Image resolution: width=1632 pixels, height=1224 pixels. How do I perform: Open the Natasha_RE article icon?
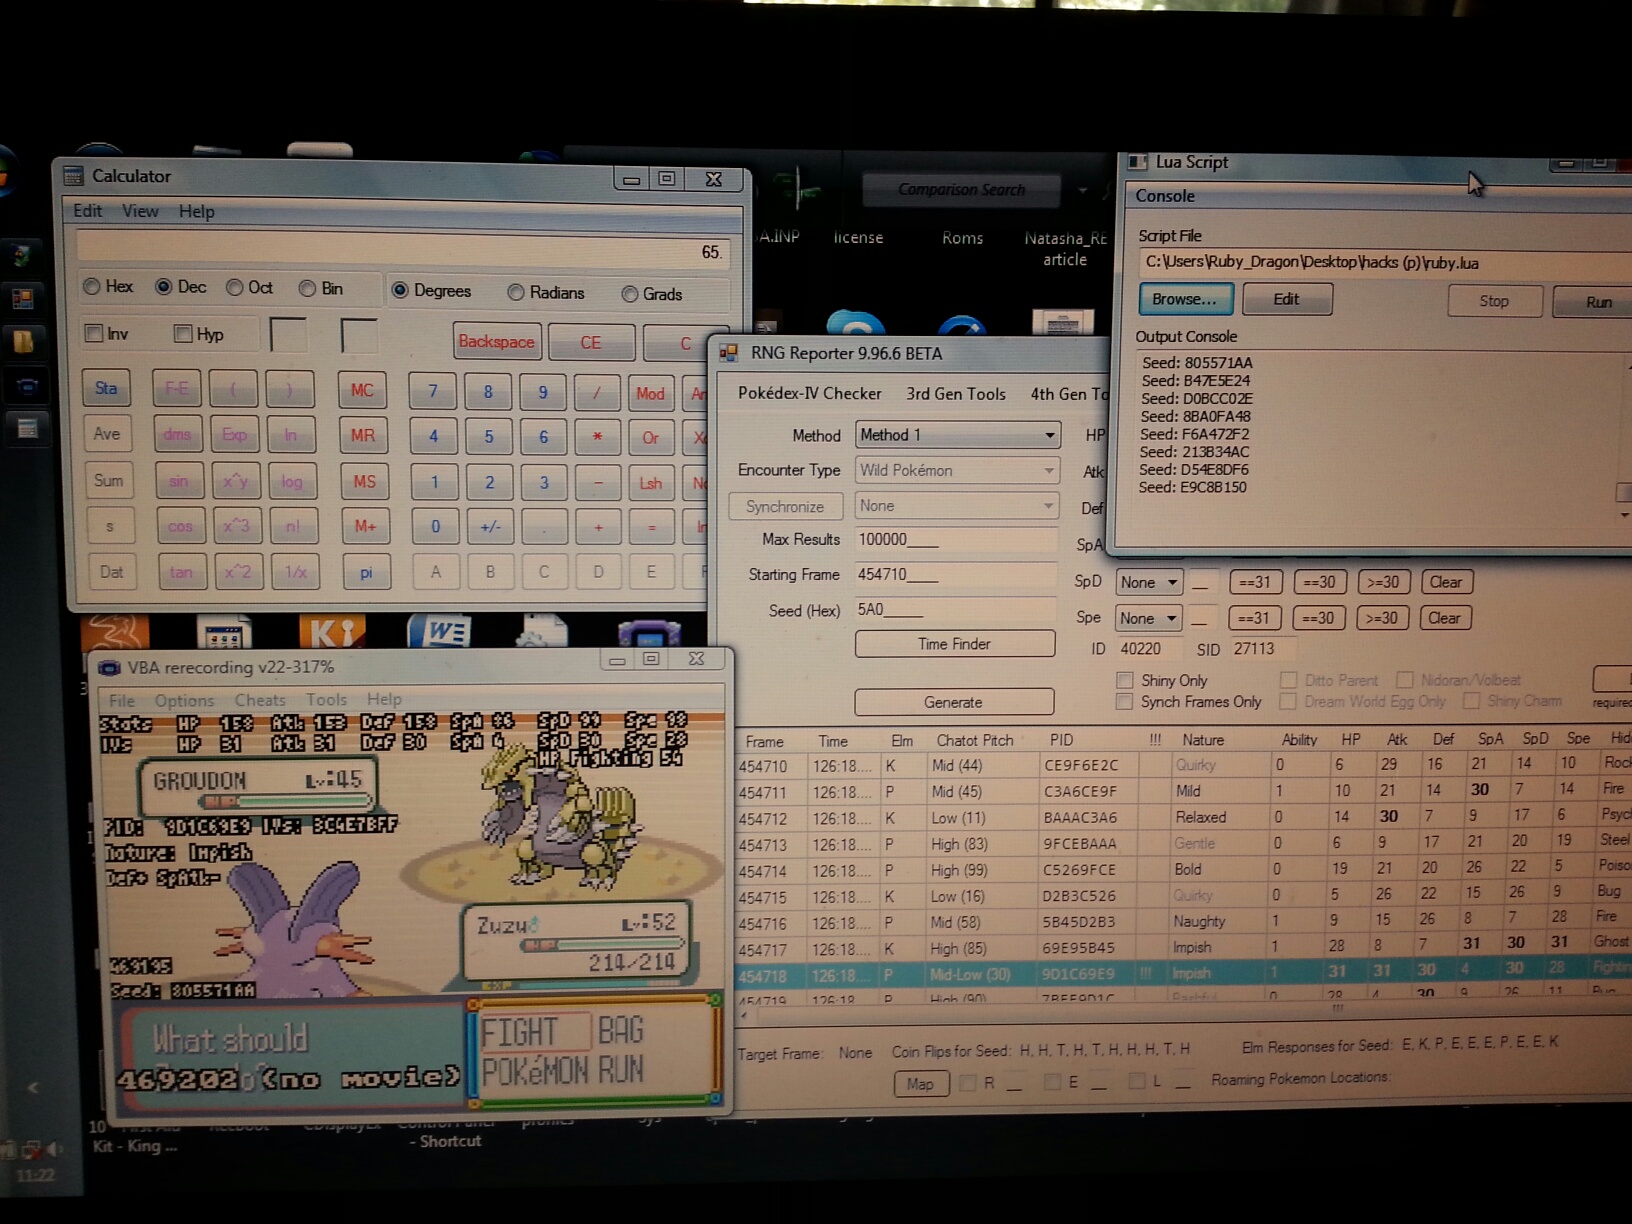coord(1065,248)
